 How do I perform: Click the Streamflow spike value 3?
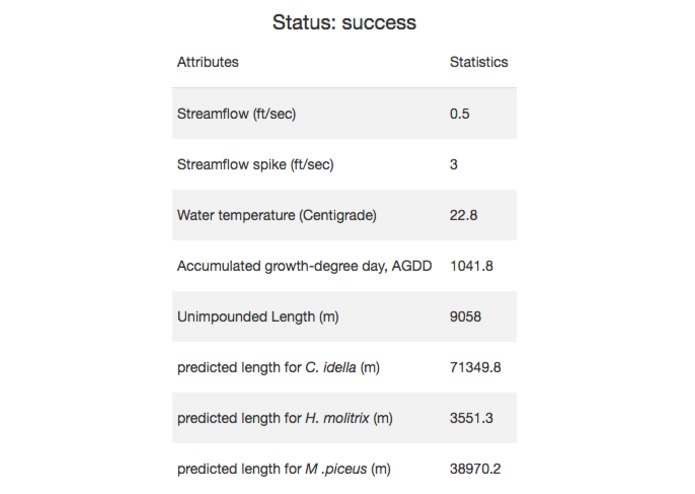pyautogui.click(x=454, y=165)
